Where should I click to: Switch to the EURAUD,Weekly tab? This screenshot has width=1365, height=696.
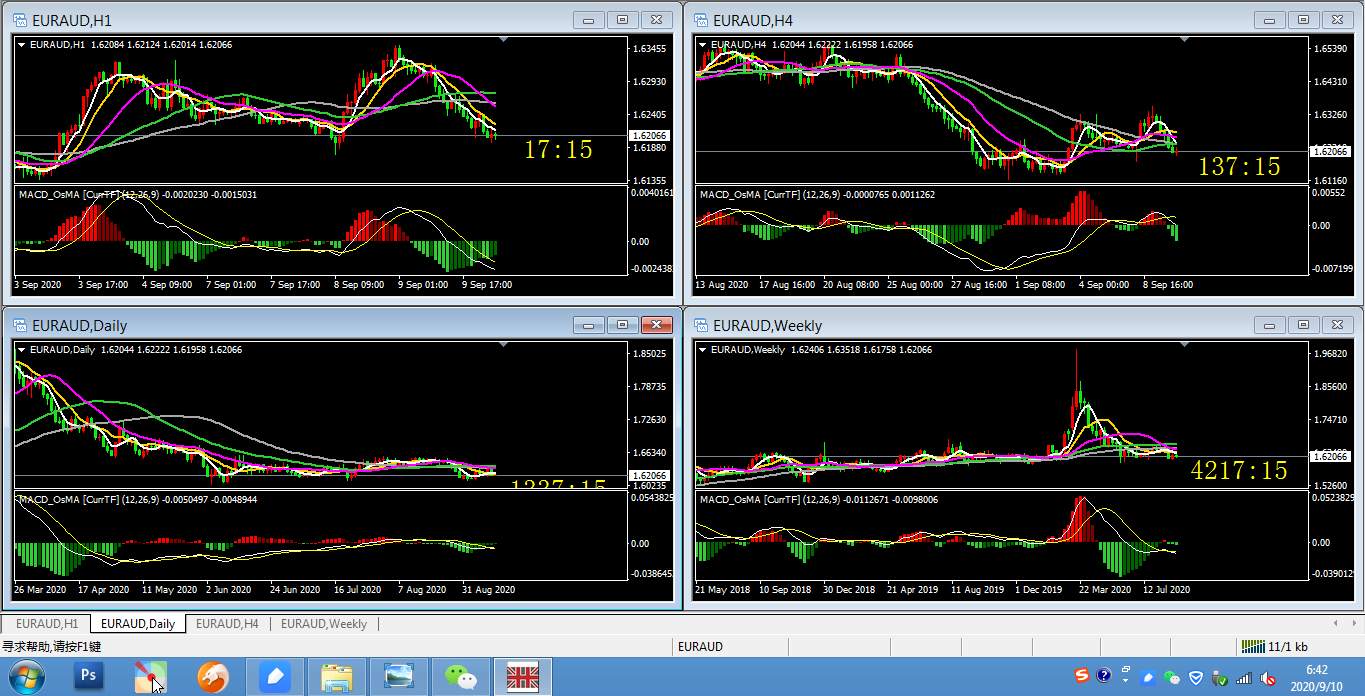click(x=324, y=623)
